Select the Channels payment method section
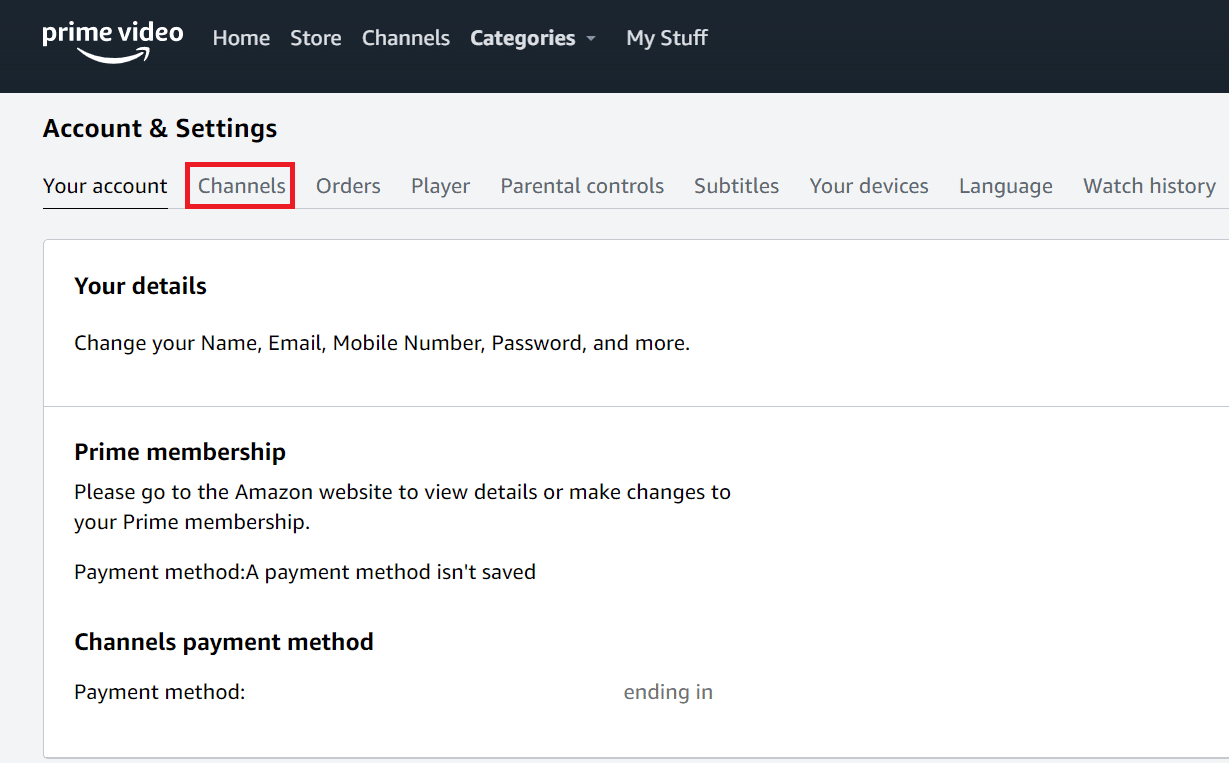This screenshot has width=1229, height=763. (224, 642)
